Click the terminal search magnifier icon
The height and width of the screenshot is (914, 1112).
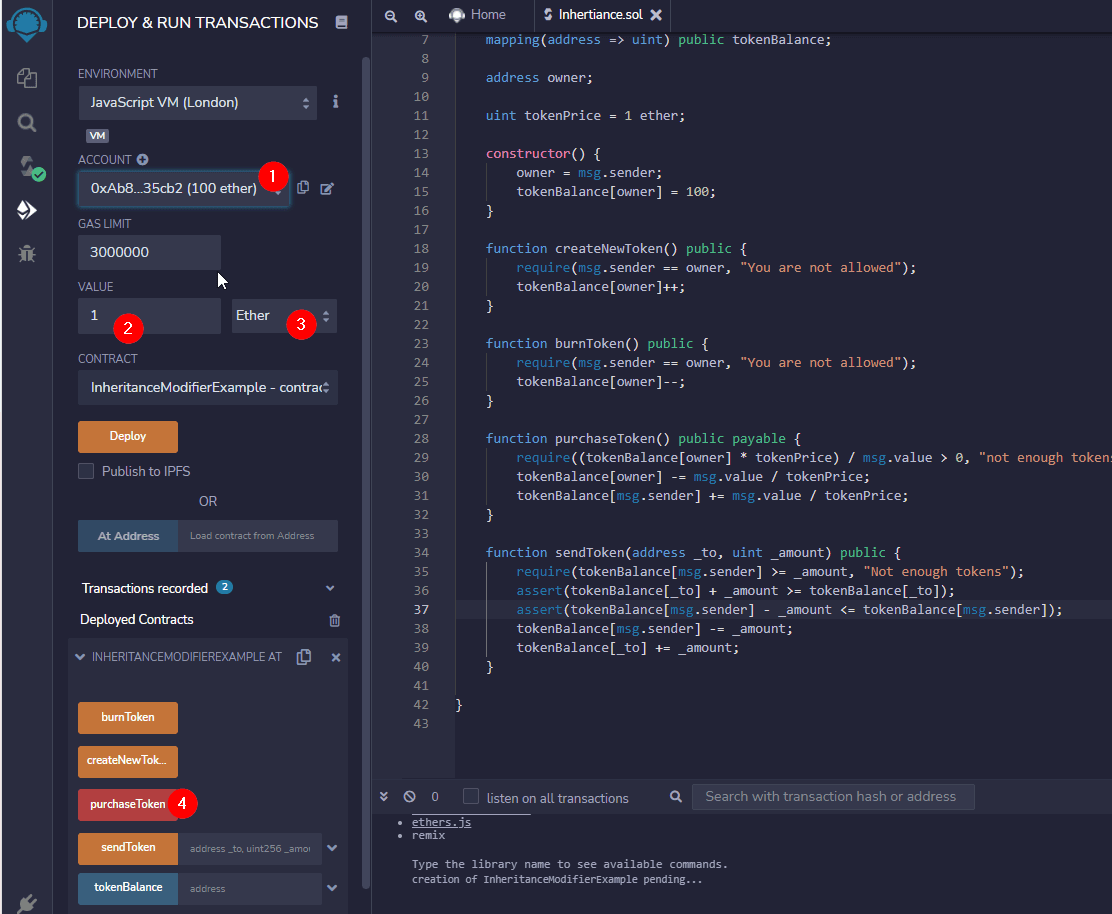676,796
